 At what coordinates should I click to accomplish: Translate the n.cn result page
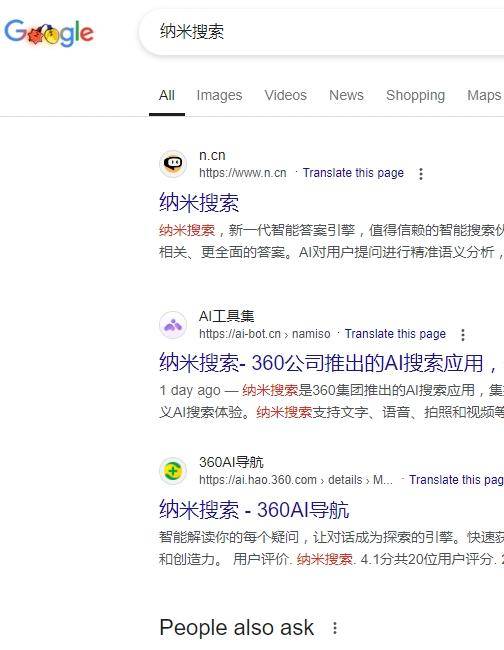pos(353,173)
